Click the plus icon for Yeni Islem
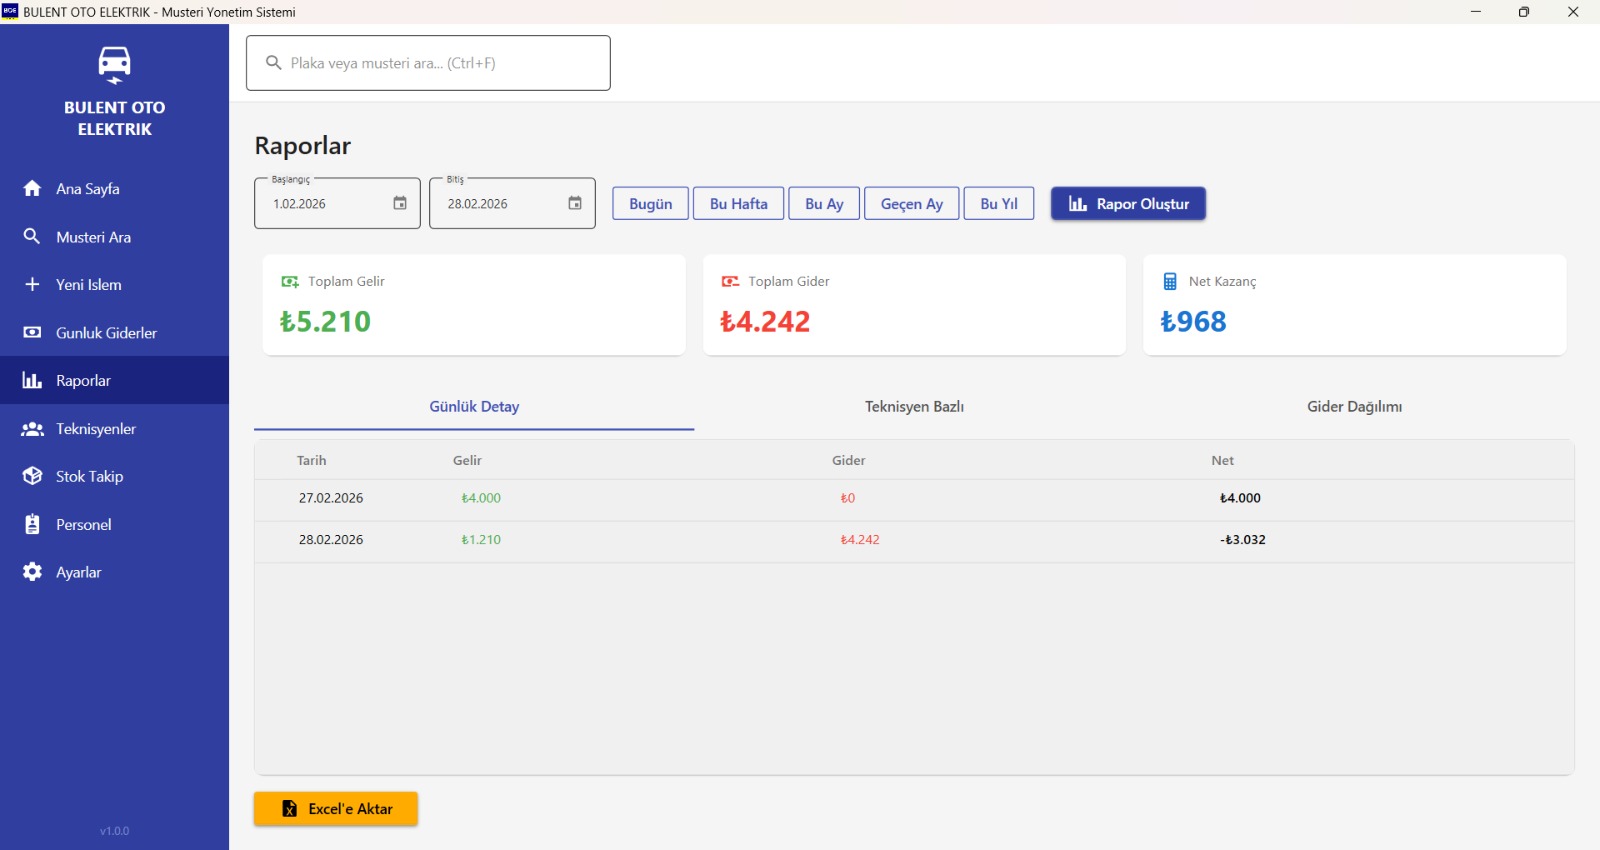 pyautogui.click(x=32, y=285)
